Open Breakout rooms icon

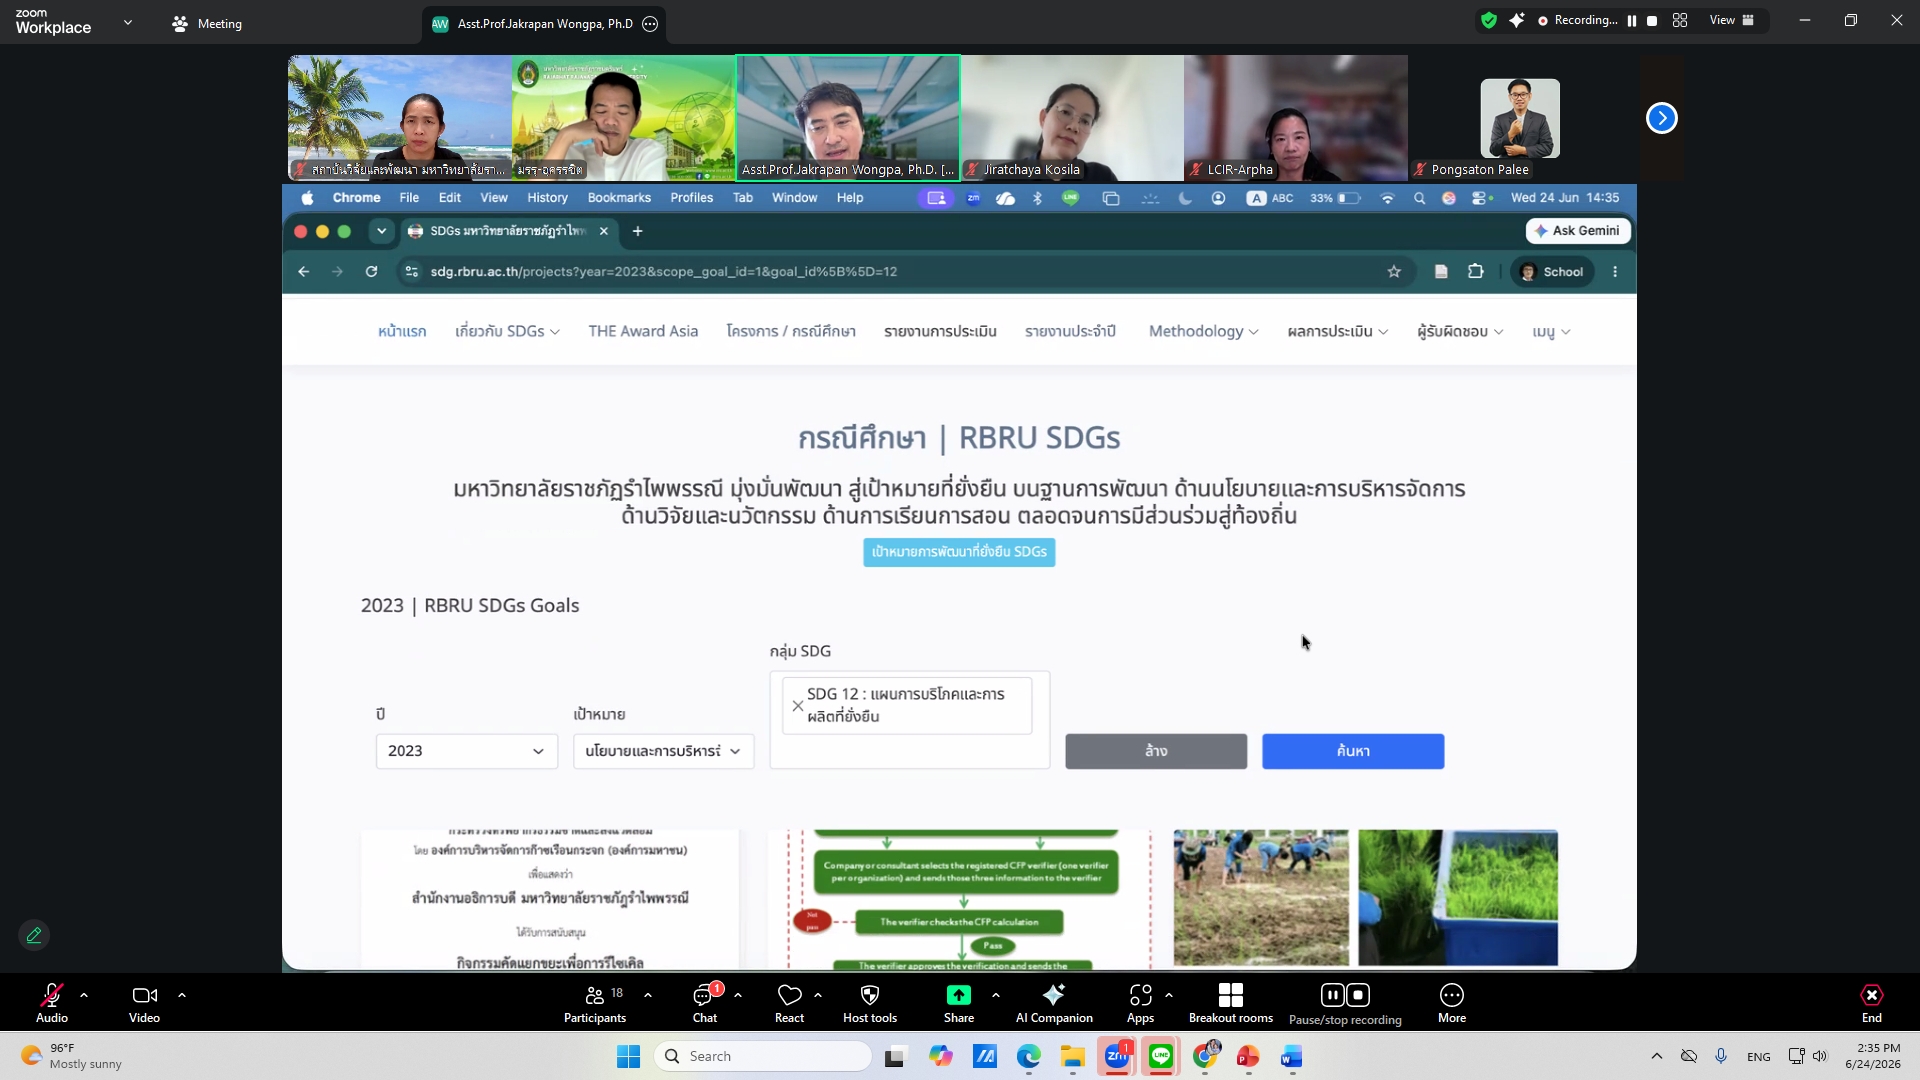point(1230,995)
